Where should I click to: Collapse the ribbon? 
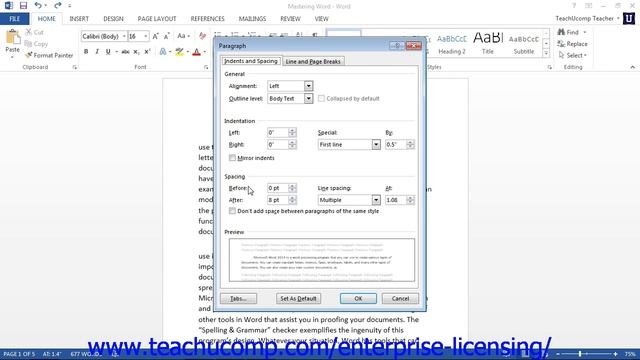coord(632,67)
